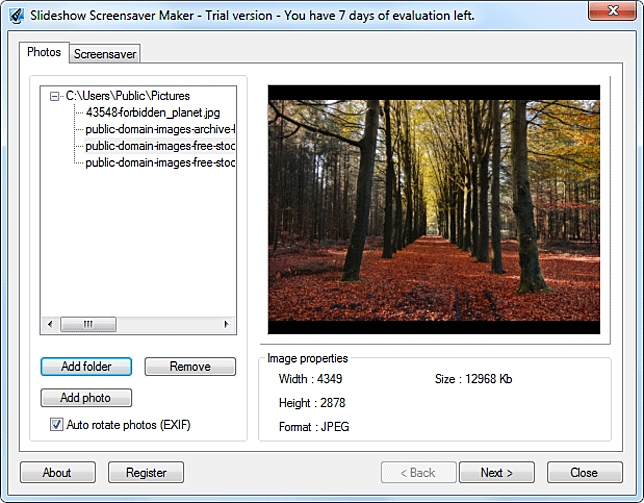
Task: Click the Slideshow Screensaver Maker title bar icon
Action: click(x=17, y=16)
